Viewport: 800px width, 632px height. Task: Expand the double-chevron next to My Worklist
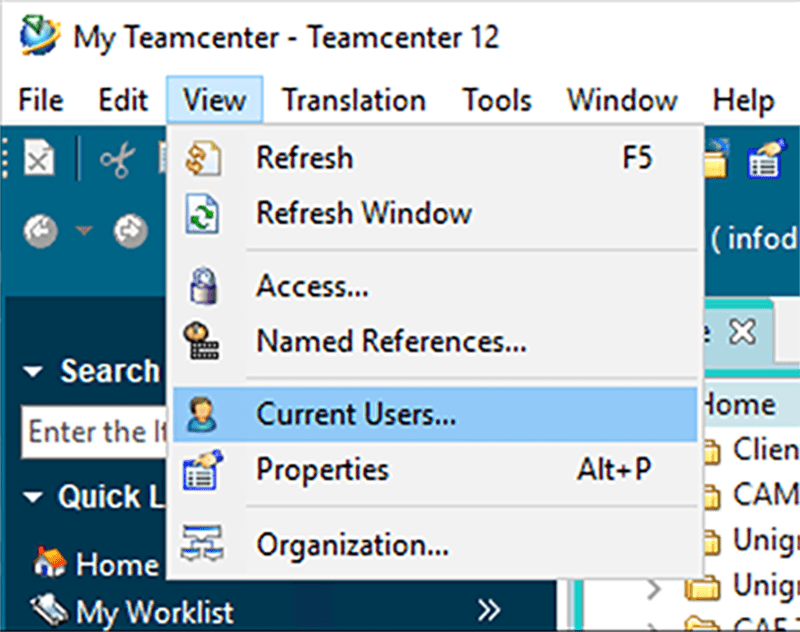click(489, 610)
